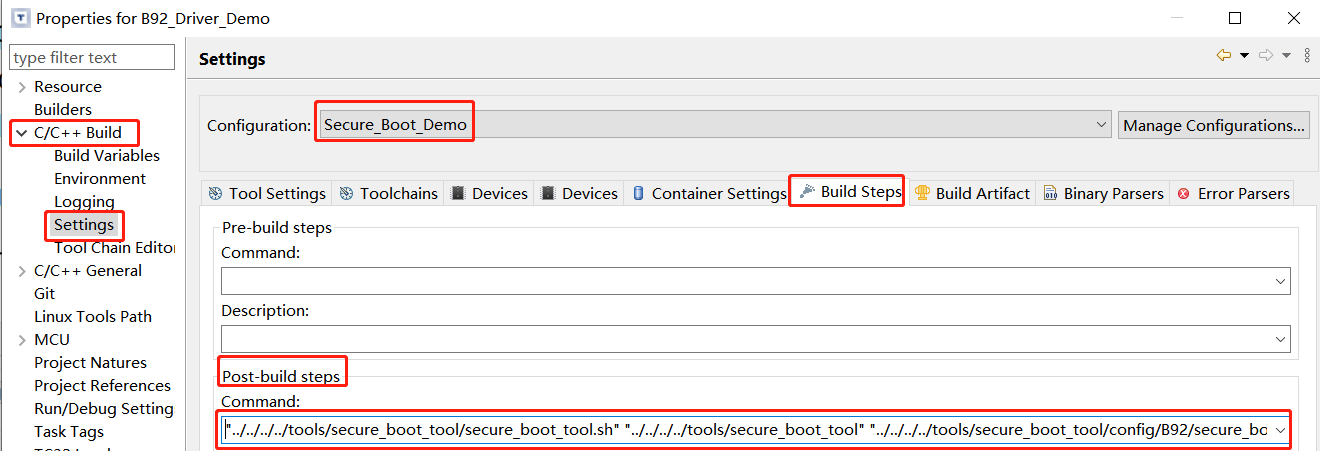Click the Properties window title icon
The image size is (1320, 451).
point(19,18)
